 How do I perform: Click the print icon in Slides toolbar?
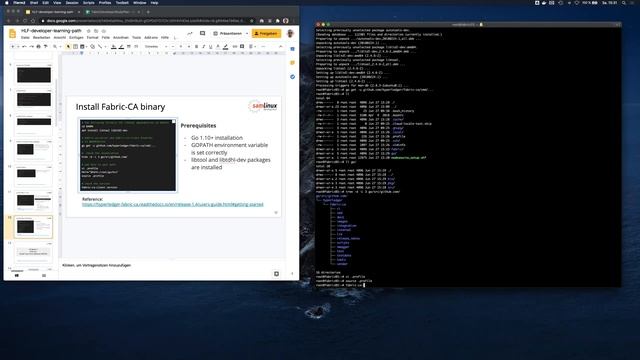coord(38,47)
